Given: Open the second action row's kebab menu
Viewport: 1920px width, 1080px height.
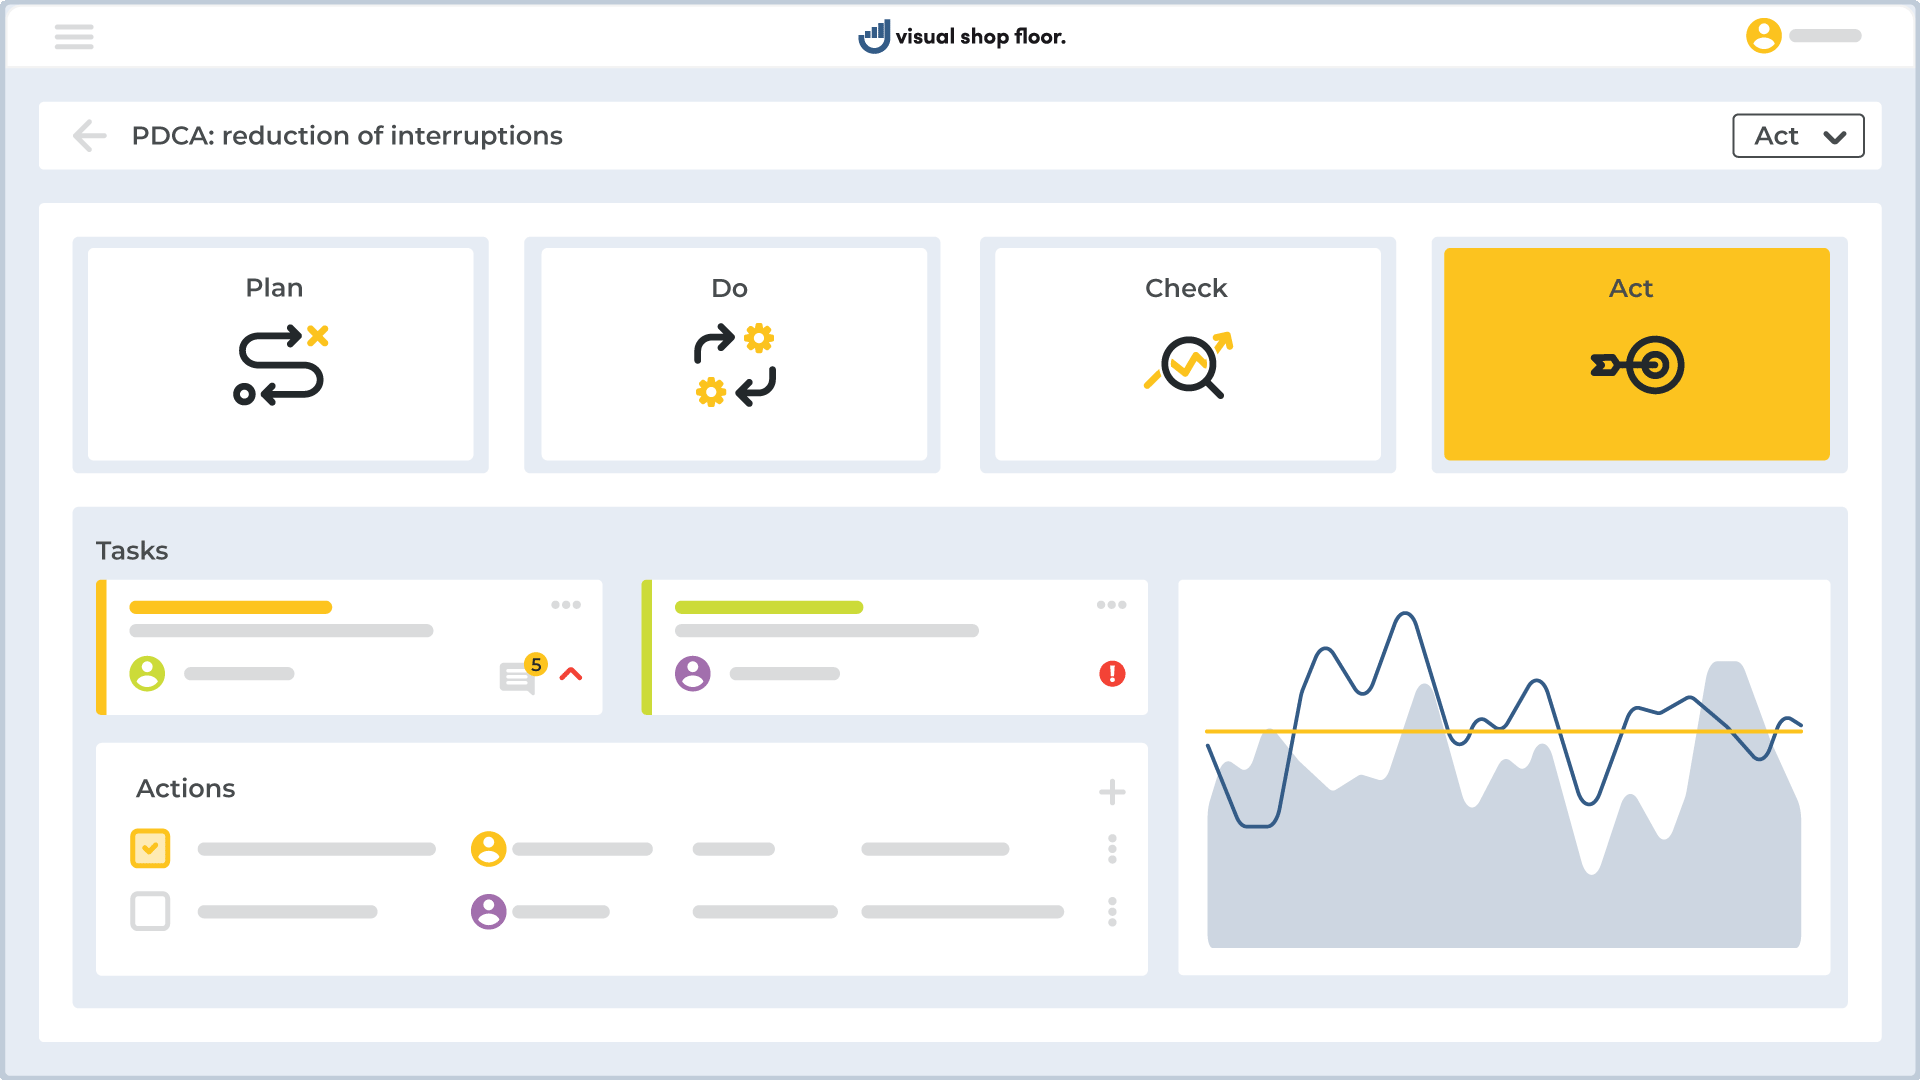Looking at the screenshot, I should tap(1112, 911).
